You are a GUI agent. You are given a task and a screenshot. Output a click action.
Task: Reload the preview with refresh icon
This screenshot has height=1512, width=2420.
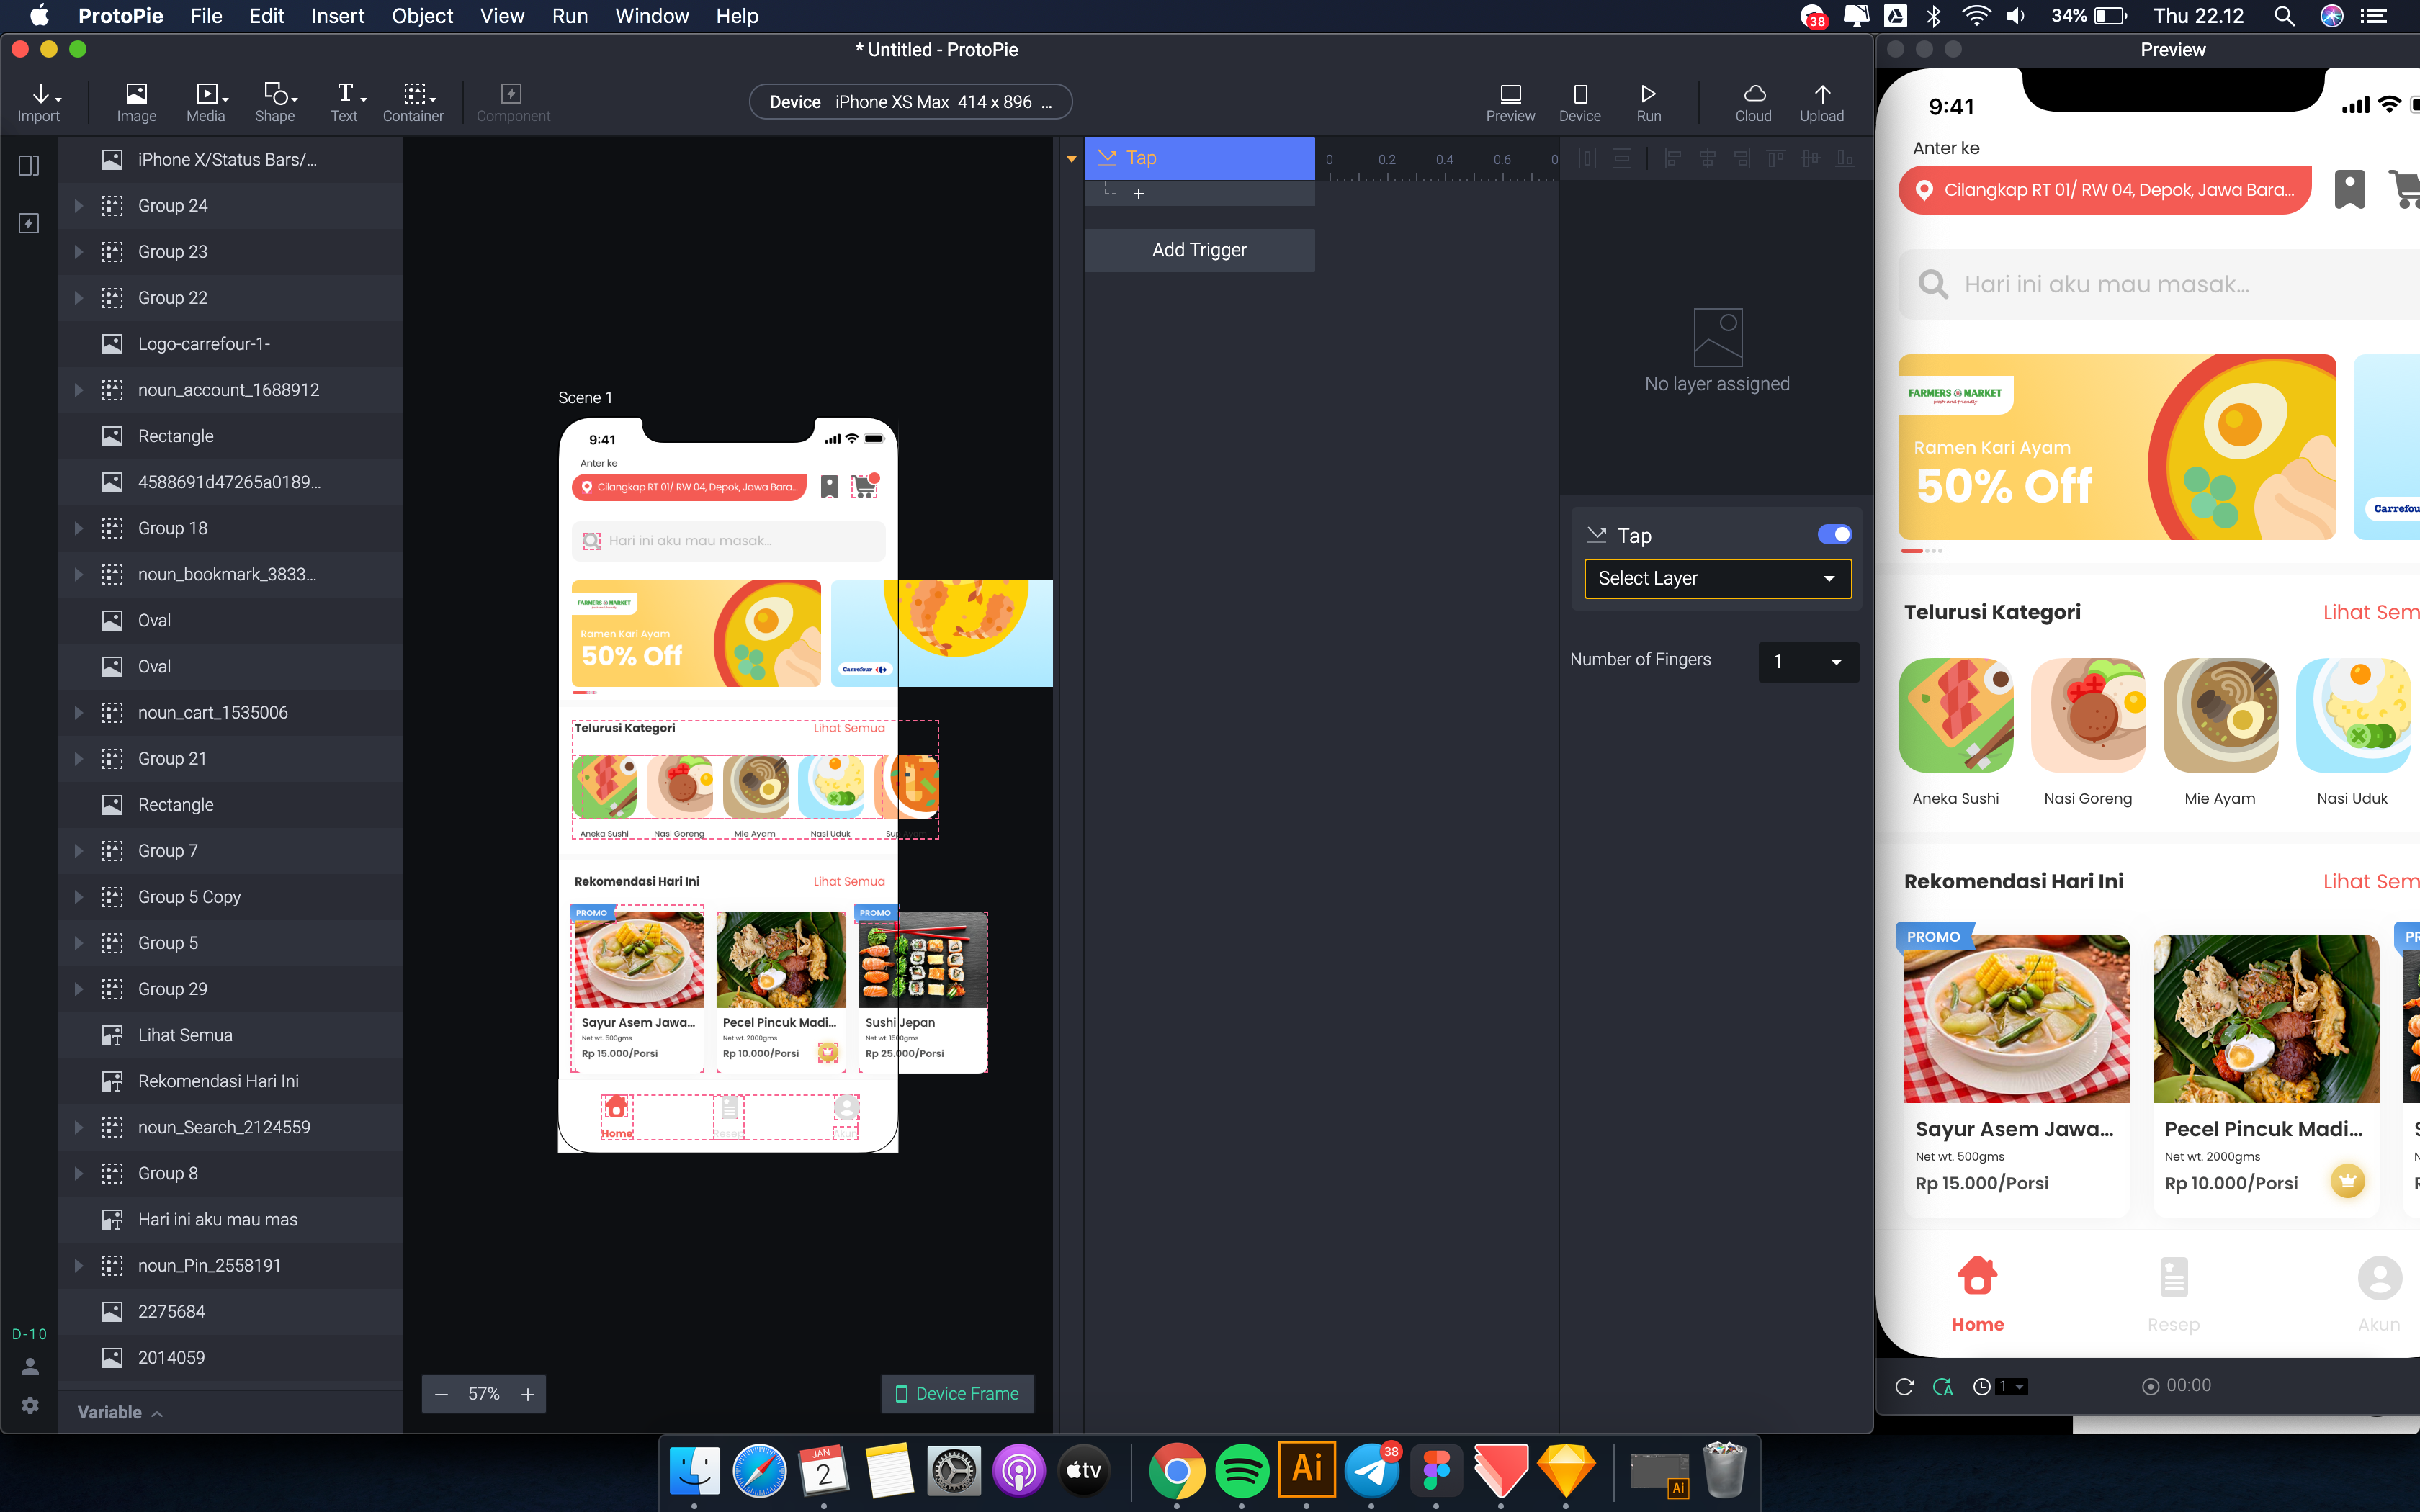[1904, 1386]
